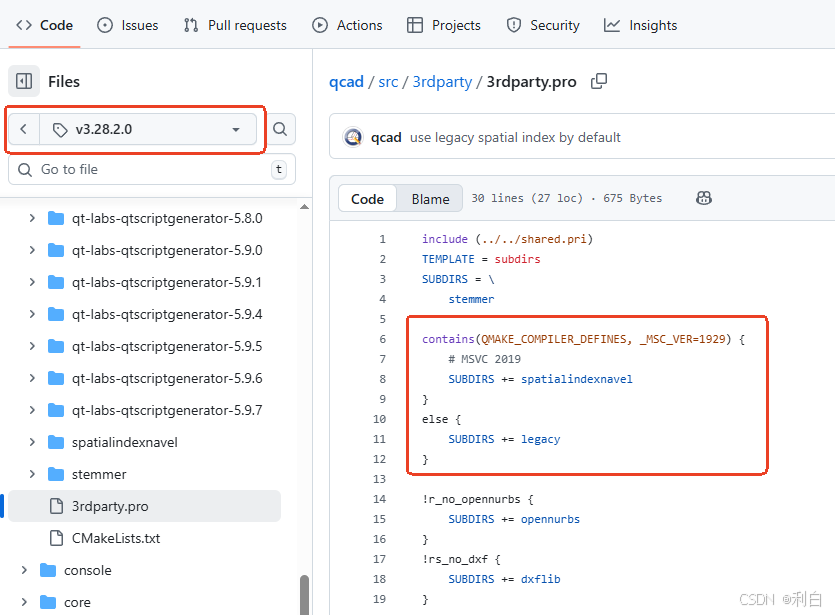Screen dimensions: 835x615
Task: Open the v3.28.2.0 tag selector dropdown
Action: click(148, 129)
